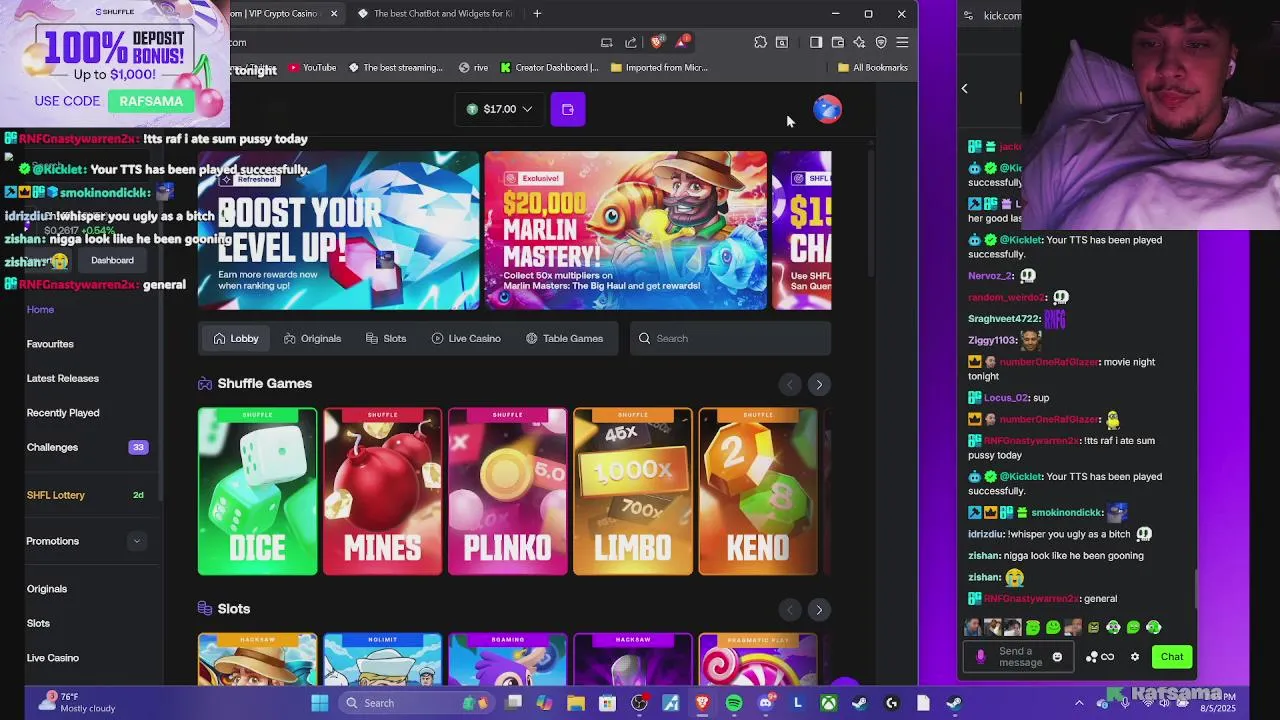Expand the $17.00 balance dropdown
Screen dimensions: 1280x720
[500, 109]
